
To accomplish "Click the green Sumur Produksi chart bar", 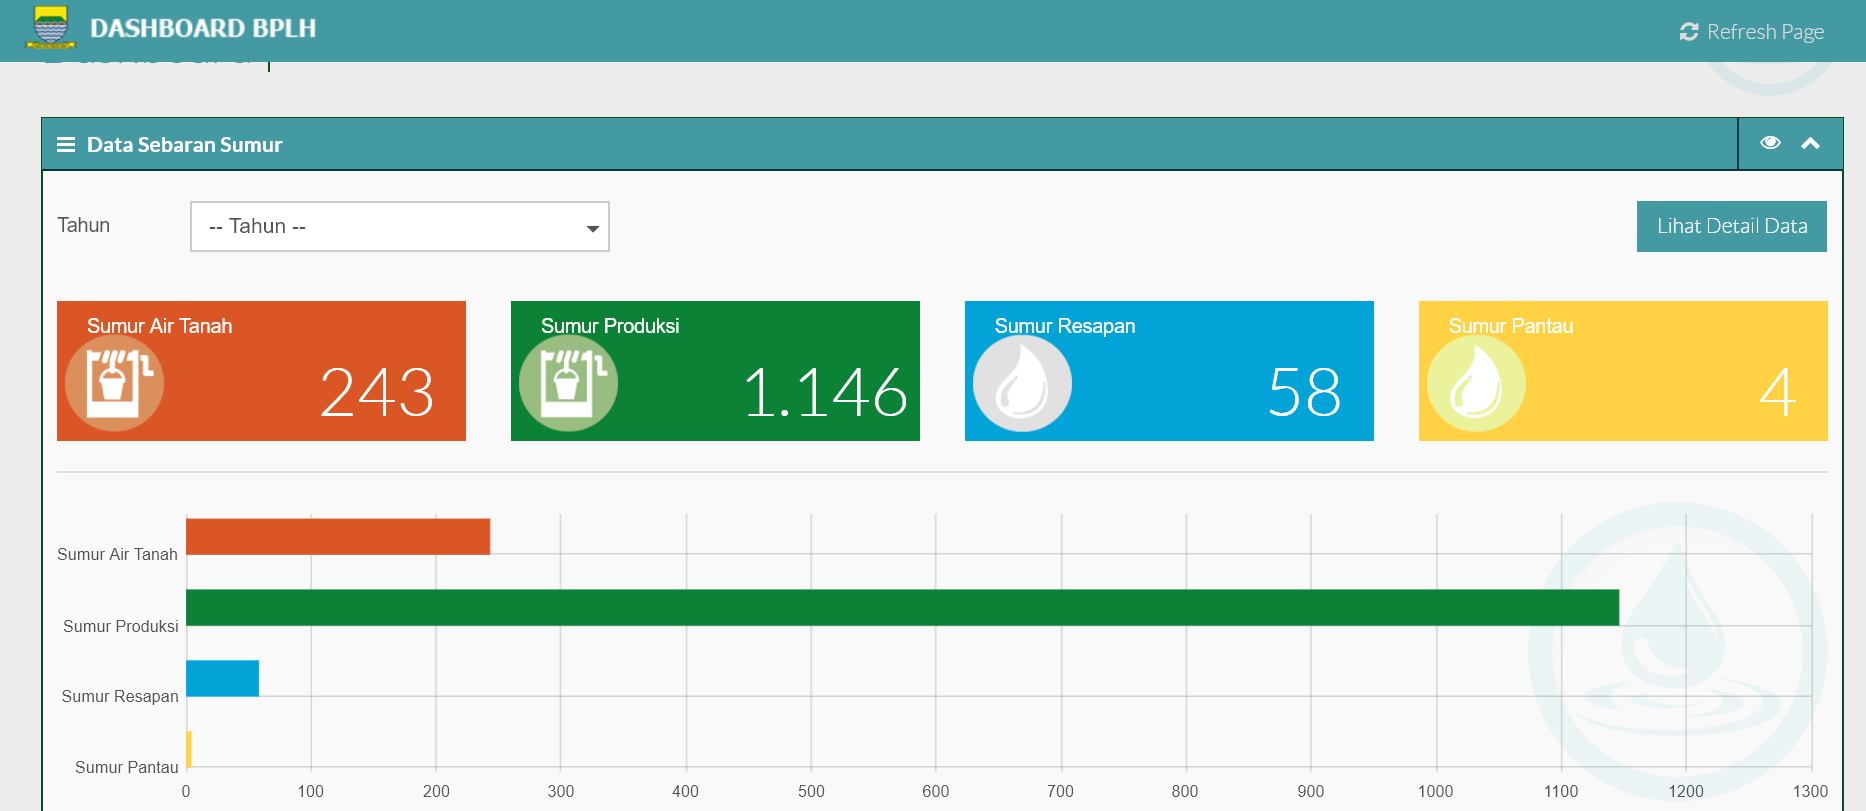I will tap(902, 607).
